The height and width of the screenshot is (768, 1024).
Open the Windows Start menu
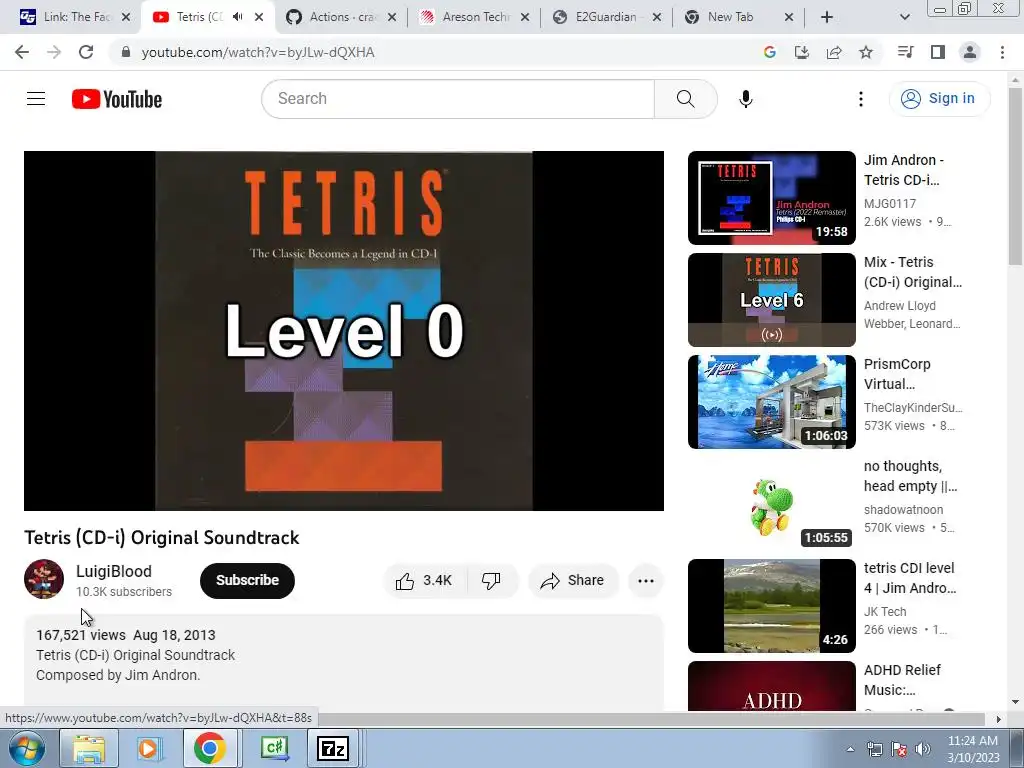(x=27, y=748)
